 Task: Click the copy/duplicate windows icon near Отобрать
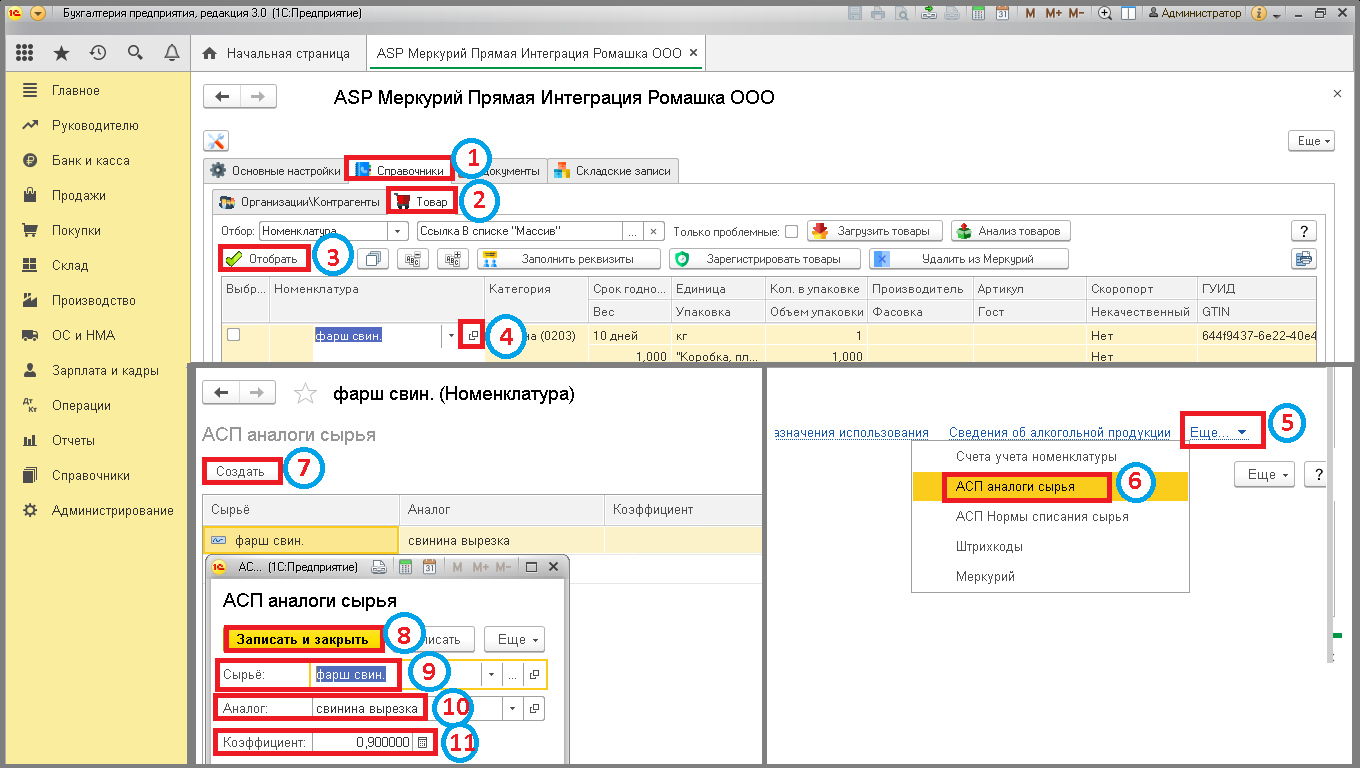pyautogui.click(x=374, y=259)
